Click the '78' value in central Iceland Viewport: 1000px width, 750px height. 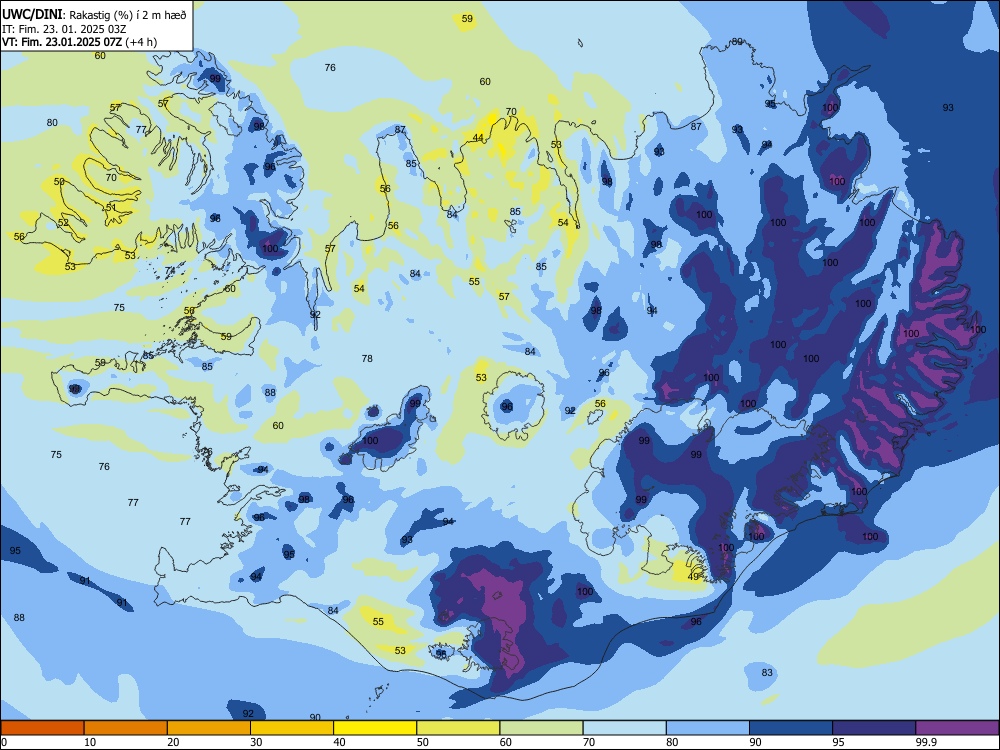click(x=367, y=358)
